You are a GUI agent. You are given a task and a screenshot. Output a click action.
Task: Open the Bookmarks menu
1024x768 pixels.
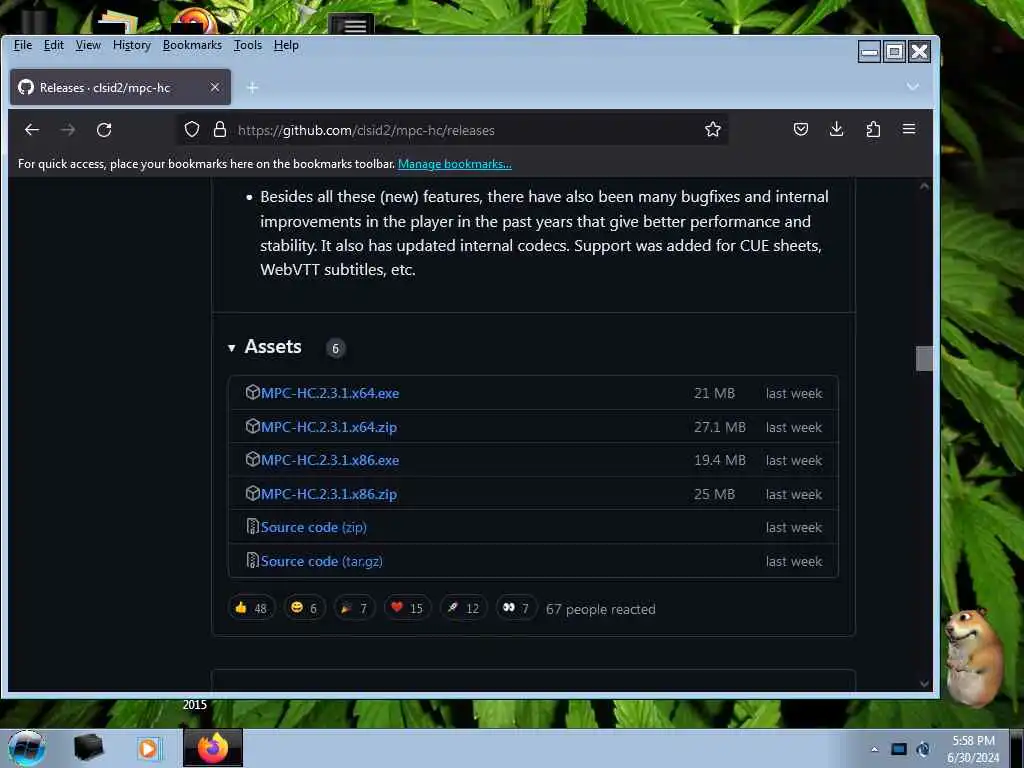pos(192,45)
